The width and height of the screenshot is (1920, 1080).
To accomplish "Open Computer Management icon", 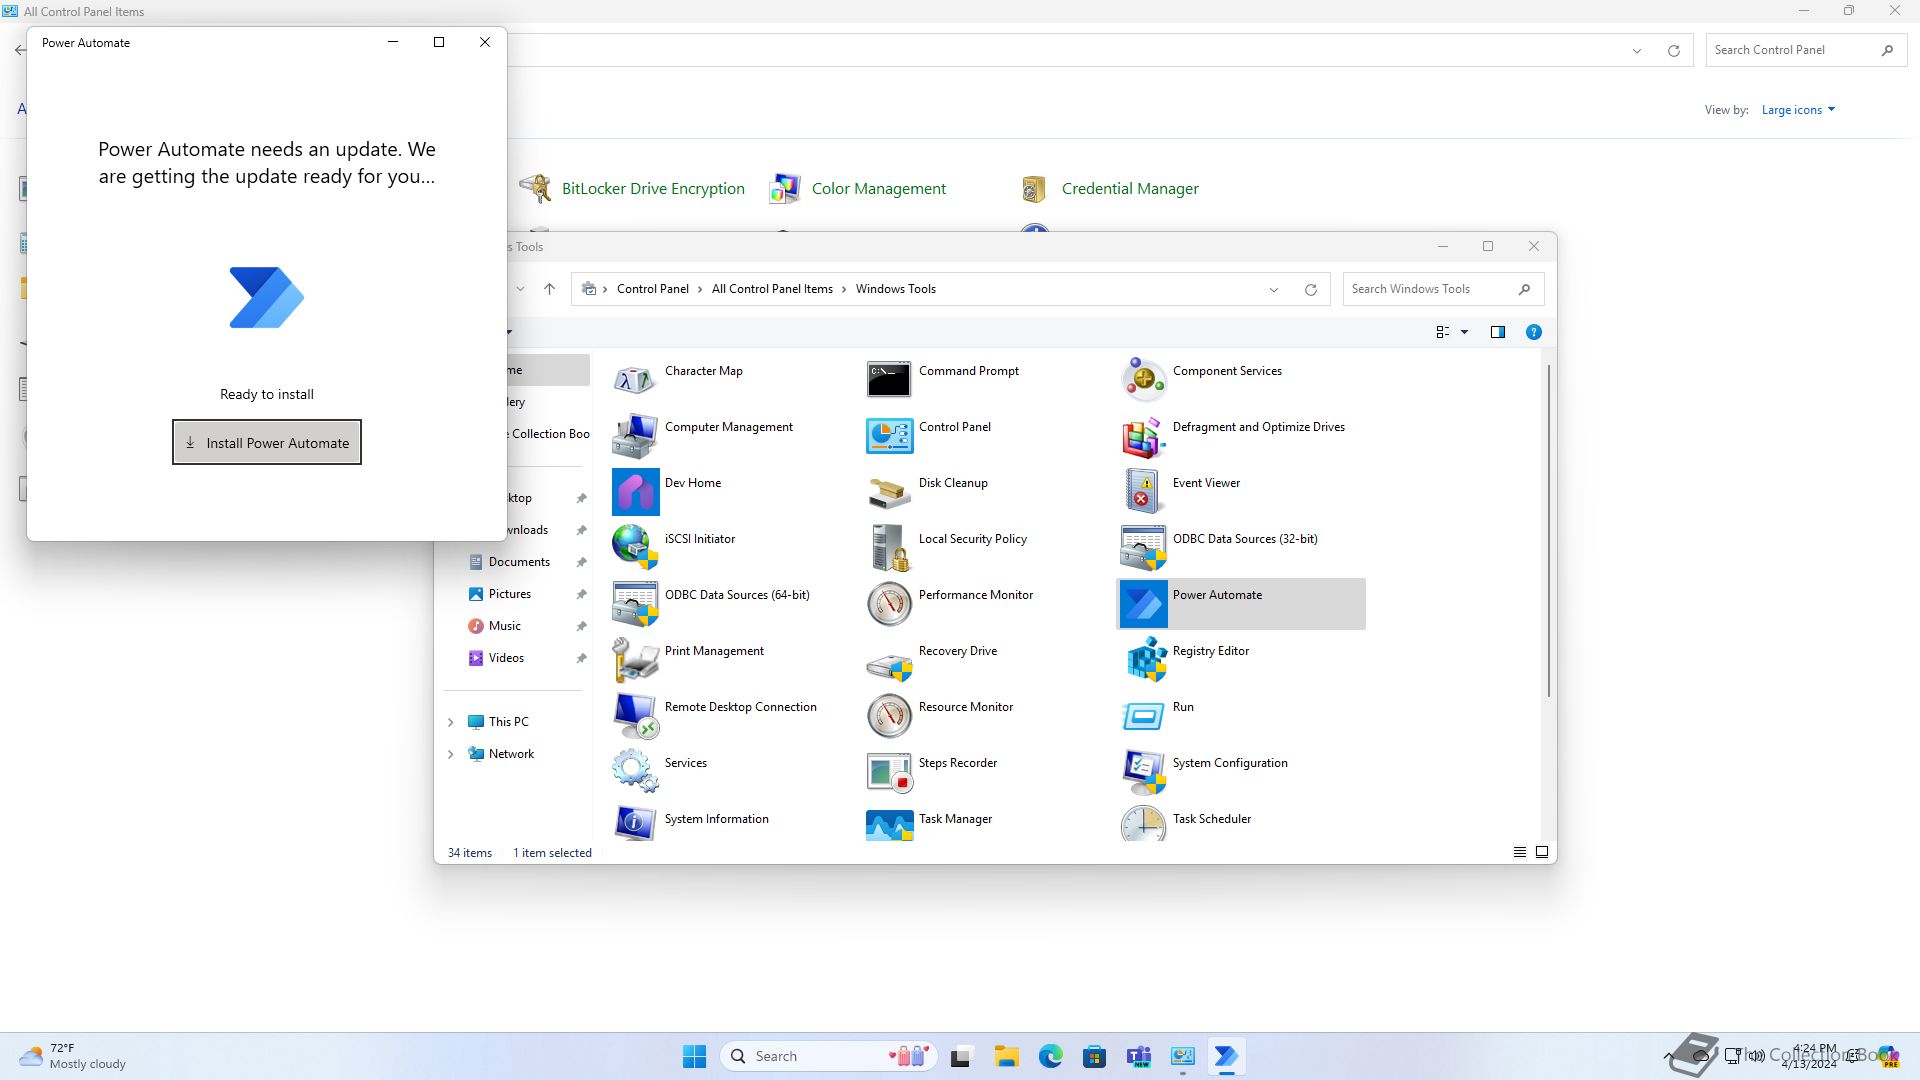I will click(635, 435).
